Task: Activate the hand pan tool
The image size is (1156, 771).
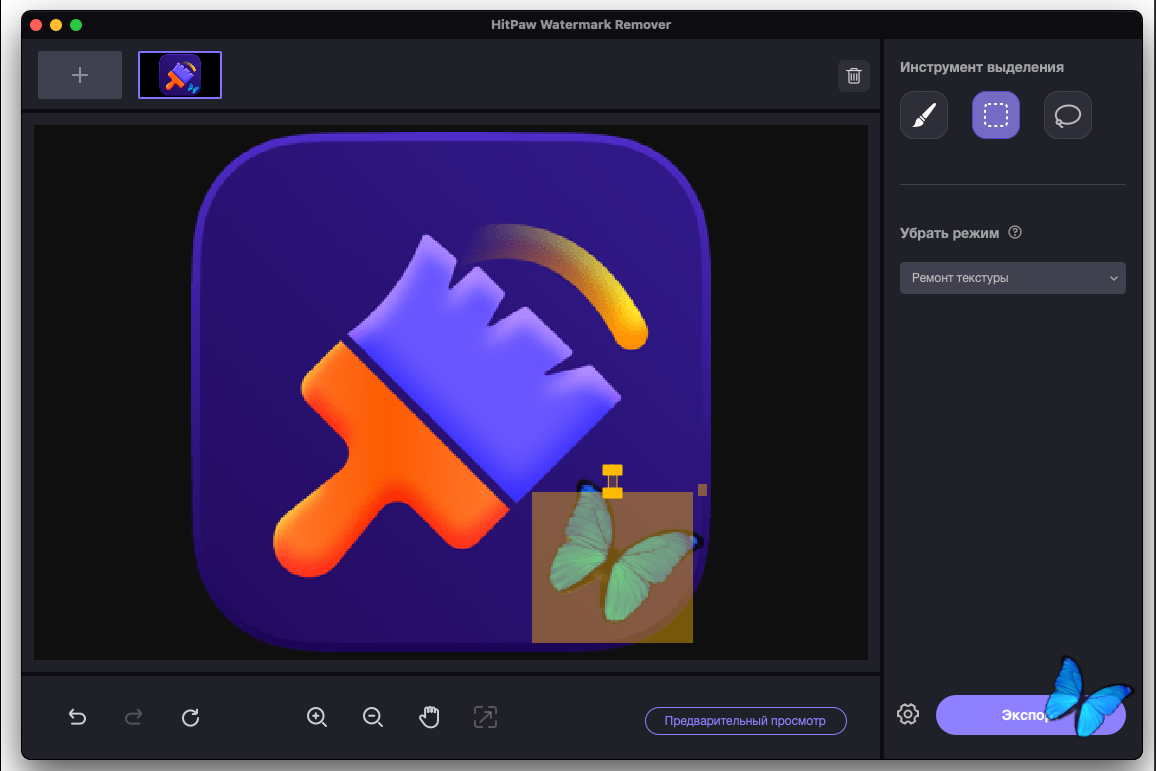Action: pyautogui.click(x=429, y=717)
